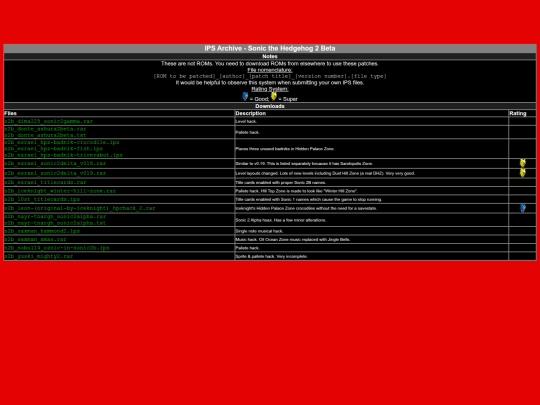The height and width of the screenshot is (405, 540).
Task: Click 'Level layouts changed' description text
Action: [x=325, y=173]
